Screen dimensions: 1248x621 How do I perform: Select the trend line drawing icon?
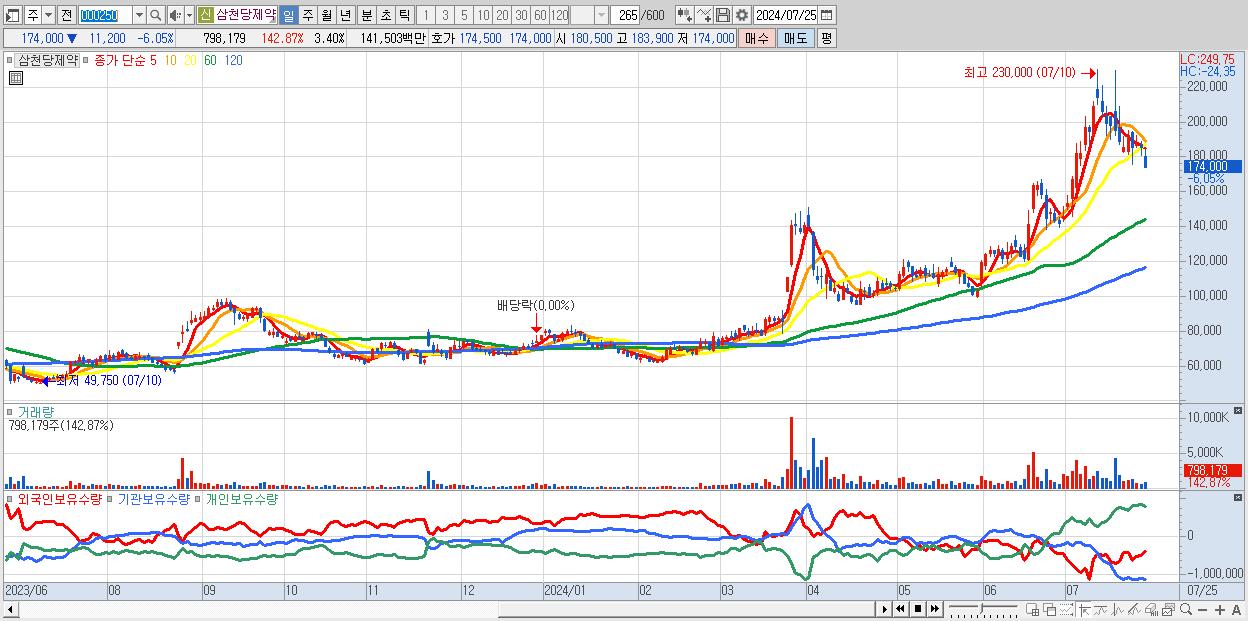[x=1134, y=610]
